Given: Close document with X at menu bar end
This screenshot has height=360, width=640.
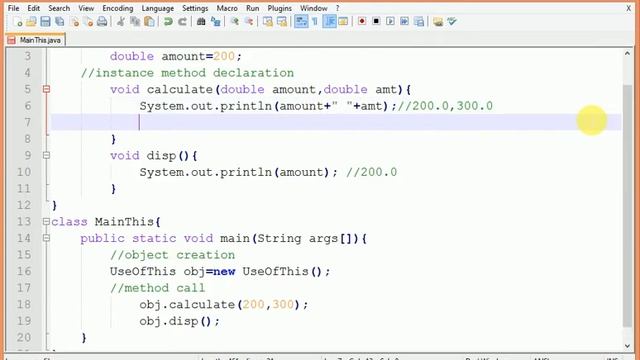Looking at the screenshot, I should (629, 8).
